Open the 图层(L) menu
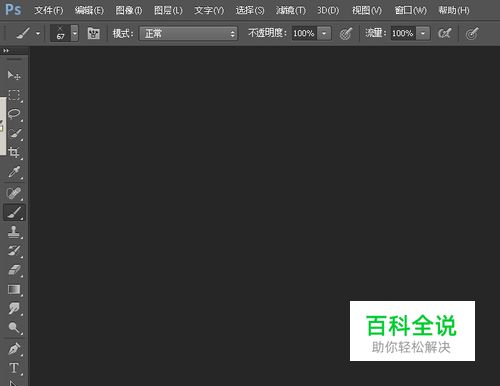Viewport: 500px width, 386px height. [x=168, y=10]
